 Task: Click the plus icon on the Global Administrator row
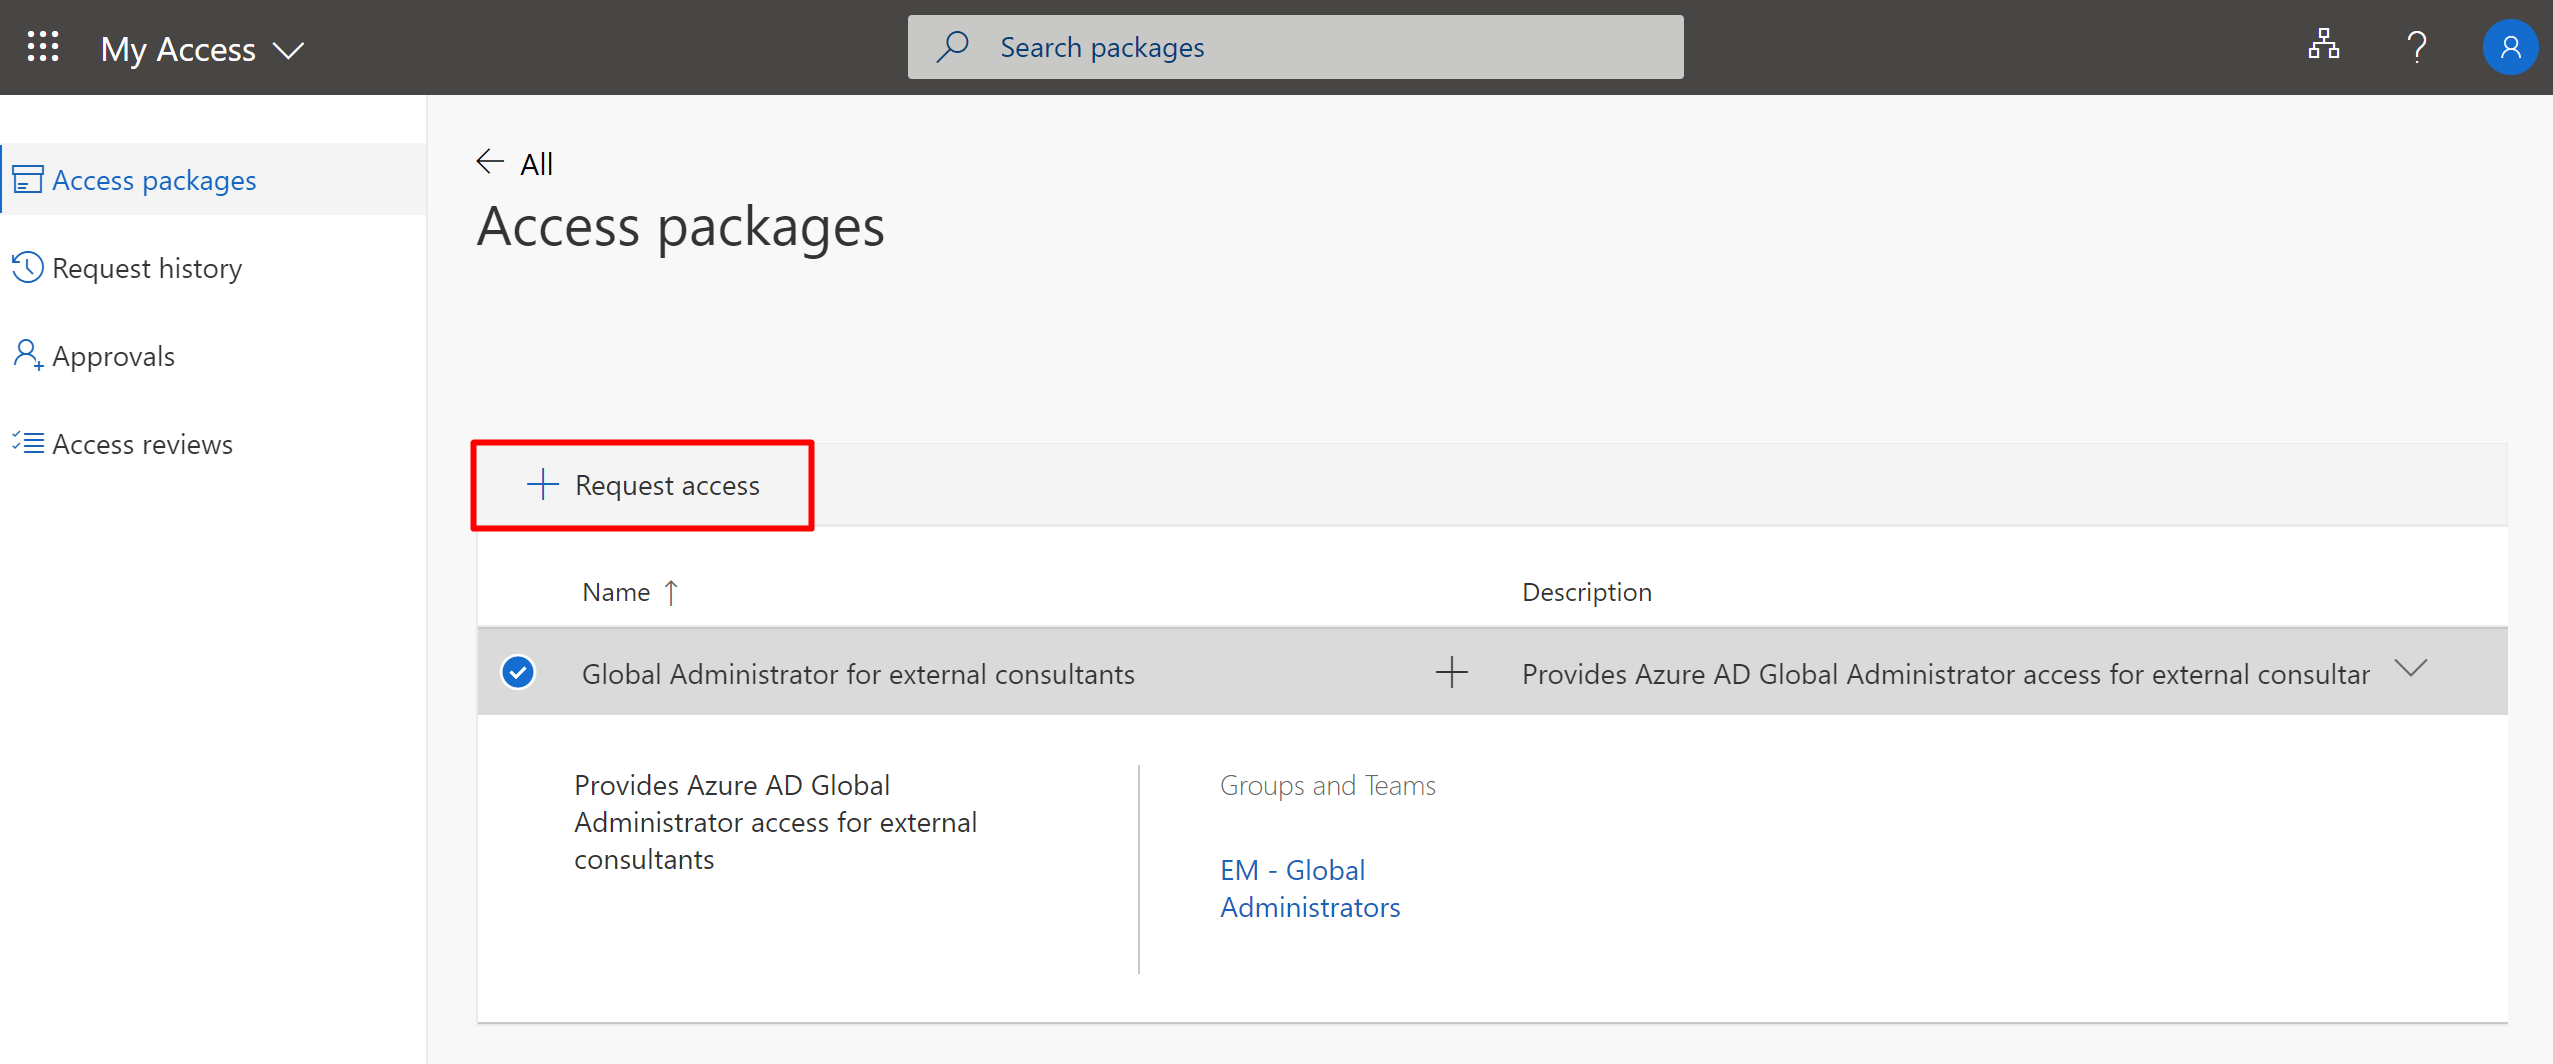[x=1450, y=671]
